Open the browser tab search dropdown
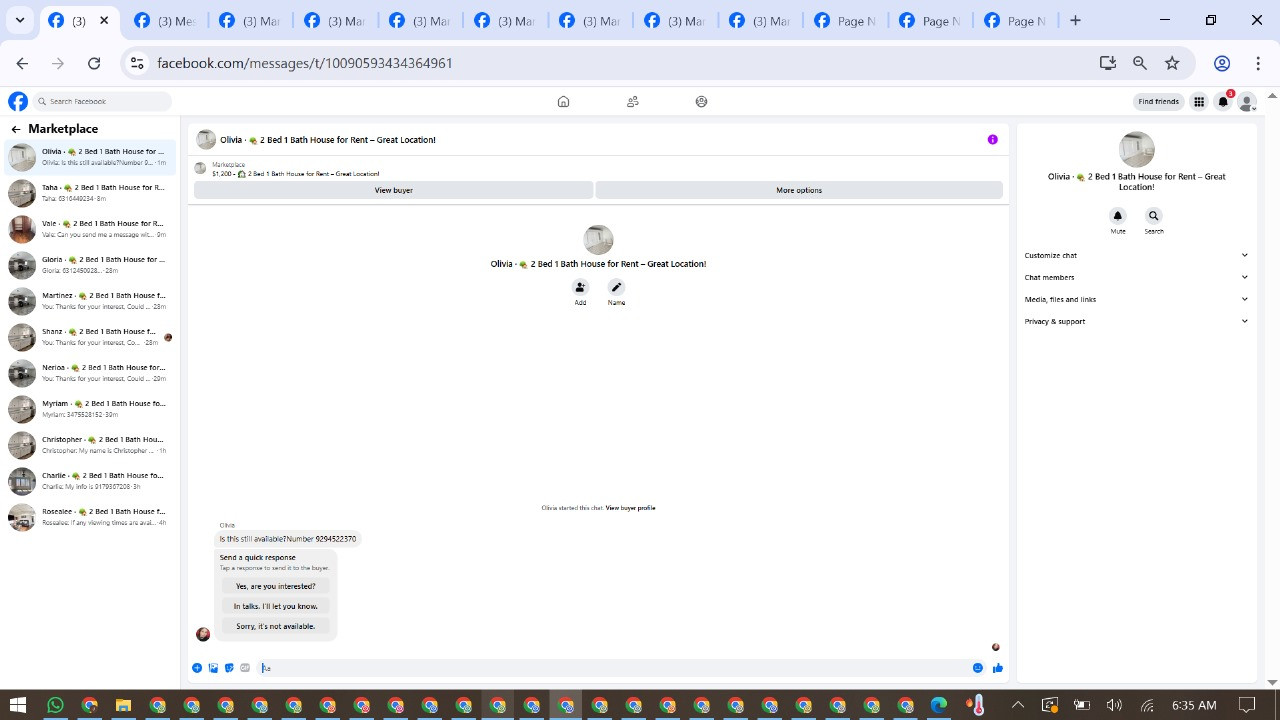This screenshot has width=1280, height=720. [19, 20]
